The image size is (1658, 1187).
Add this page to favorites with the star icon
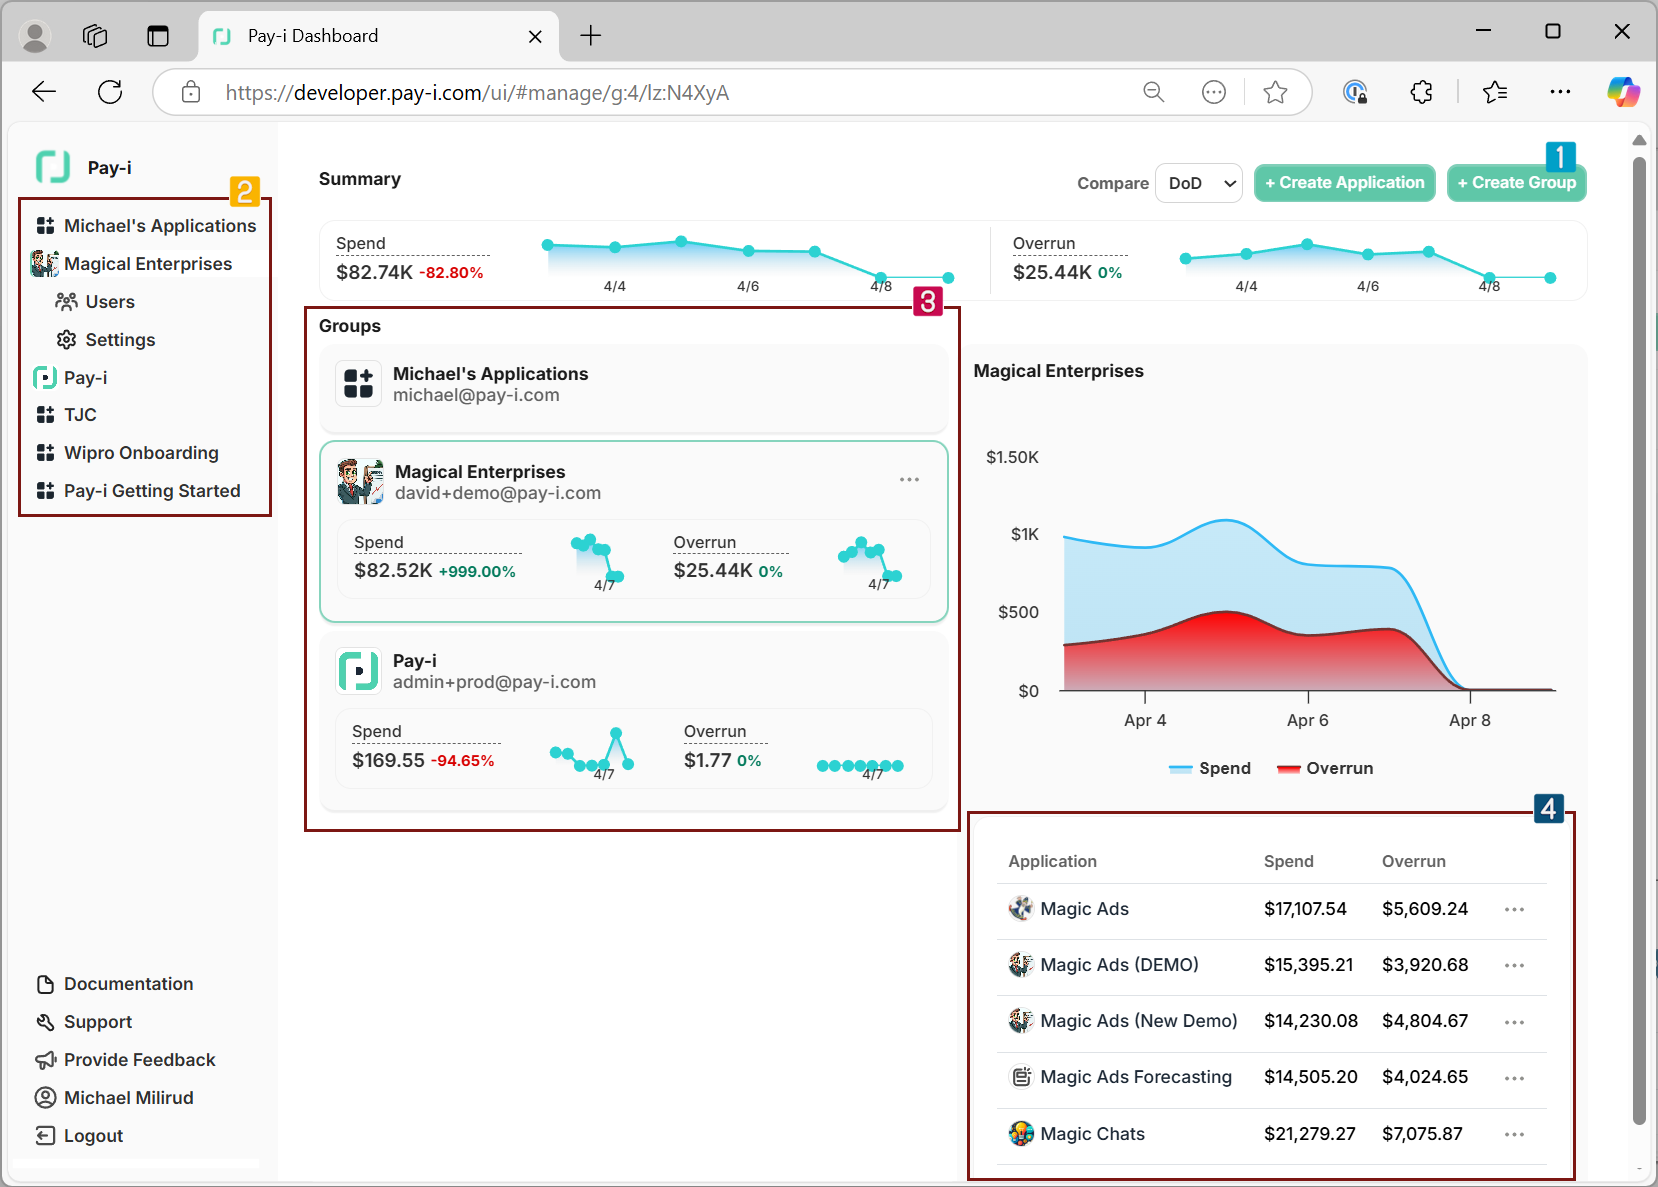click(x=1275, y=92)
